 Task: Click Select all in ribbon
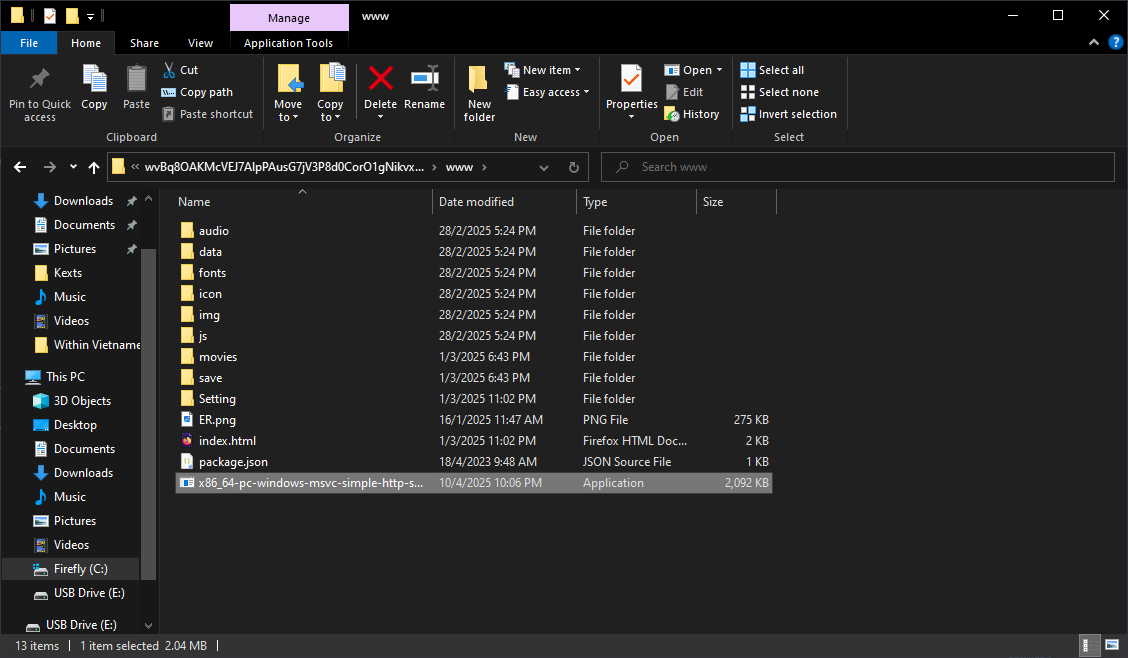click(x=772, y=70)
